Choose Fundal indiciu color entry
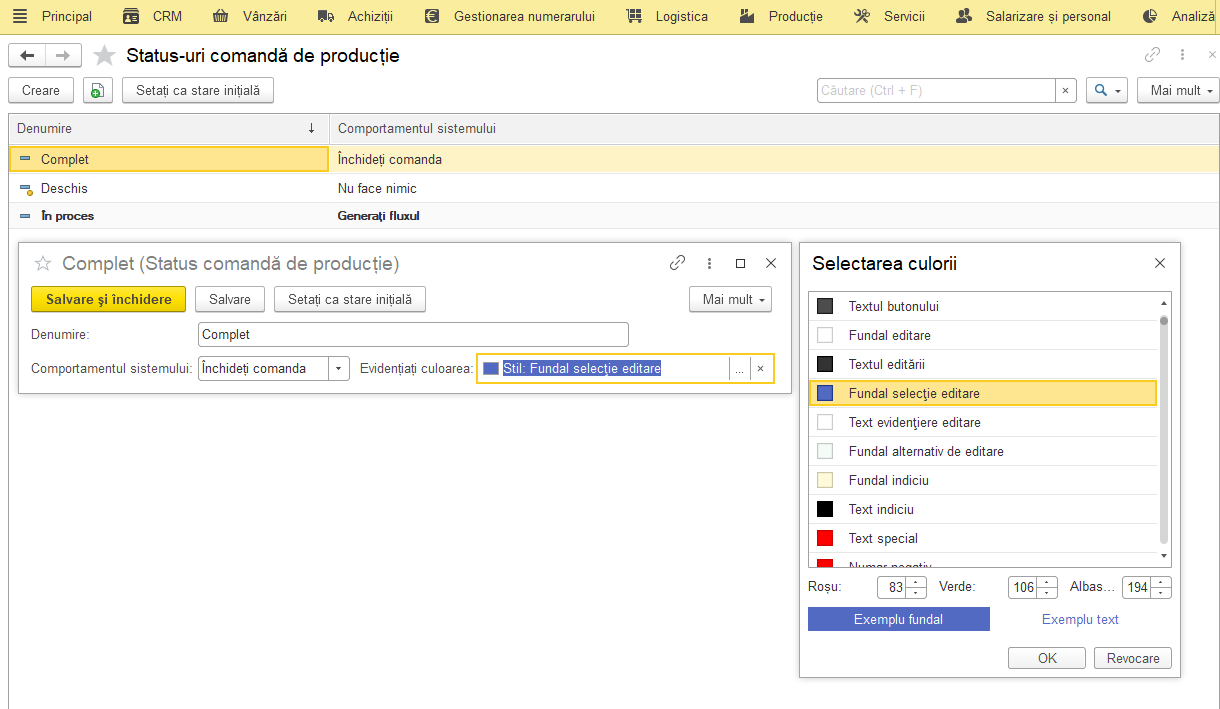 983,480
